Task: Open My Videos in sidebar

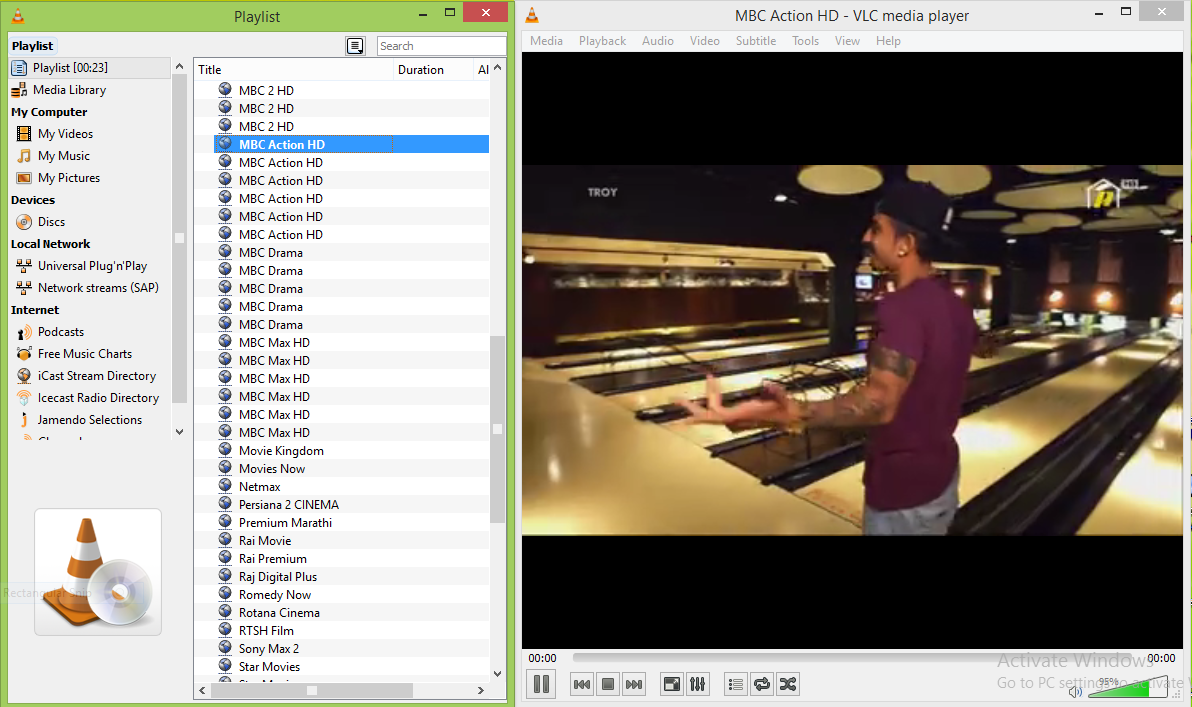Action: click(x=65, y=134)
